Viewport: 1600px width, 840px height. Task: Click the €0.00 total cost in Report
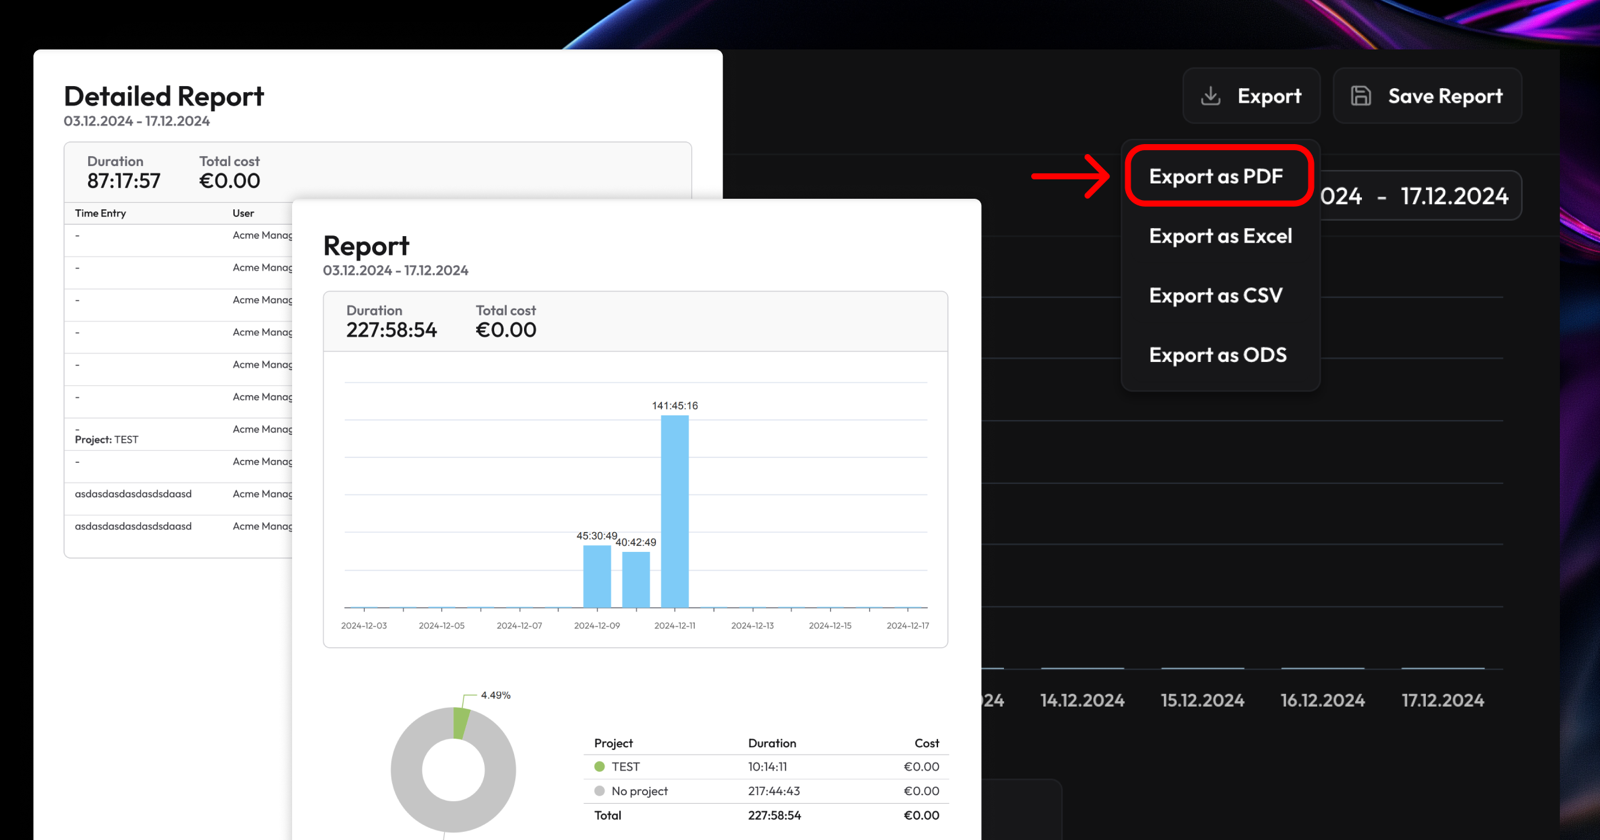click(506, 330)
